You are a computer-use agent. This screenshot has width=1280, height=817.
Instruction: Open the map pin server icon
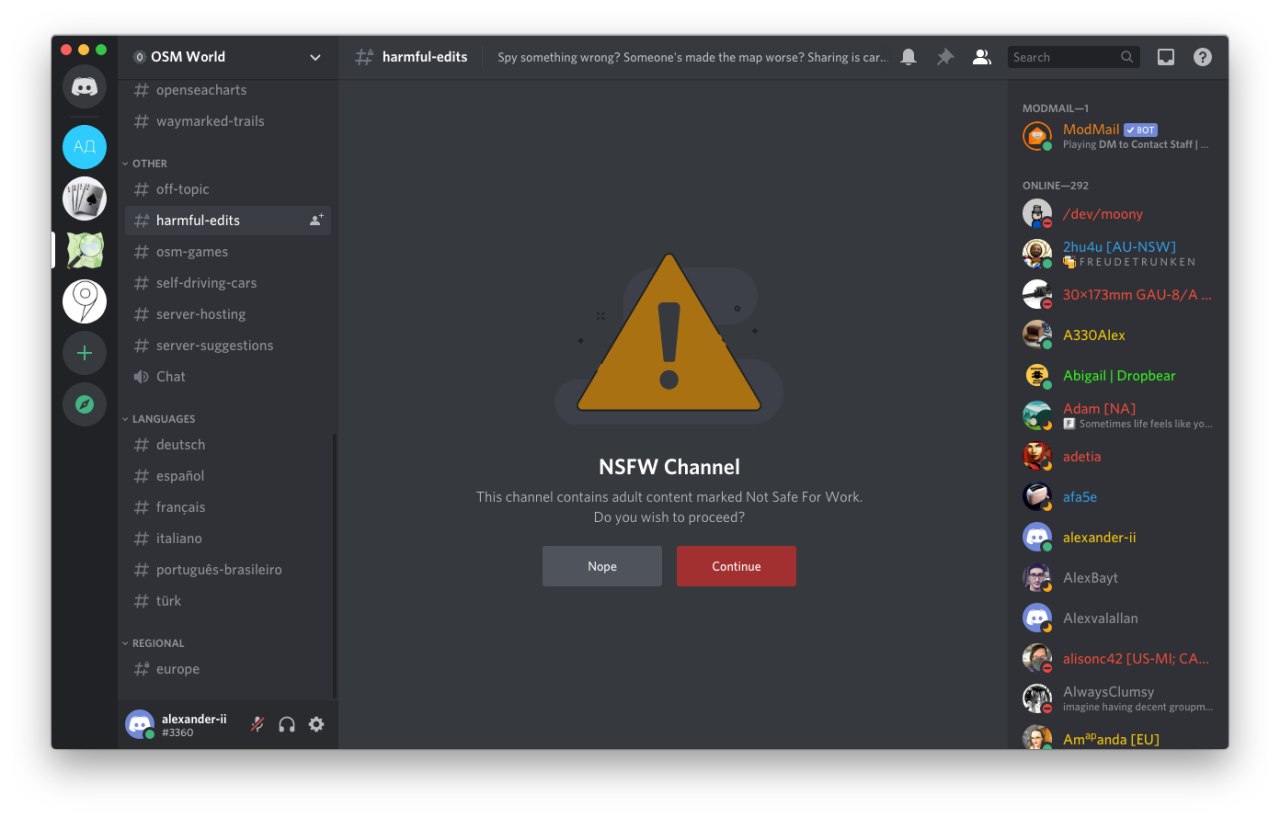85,301
